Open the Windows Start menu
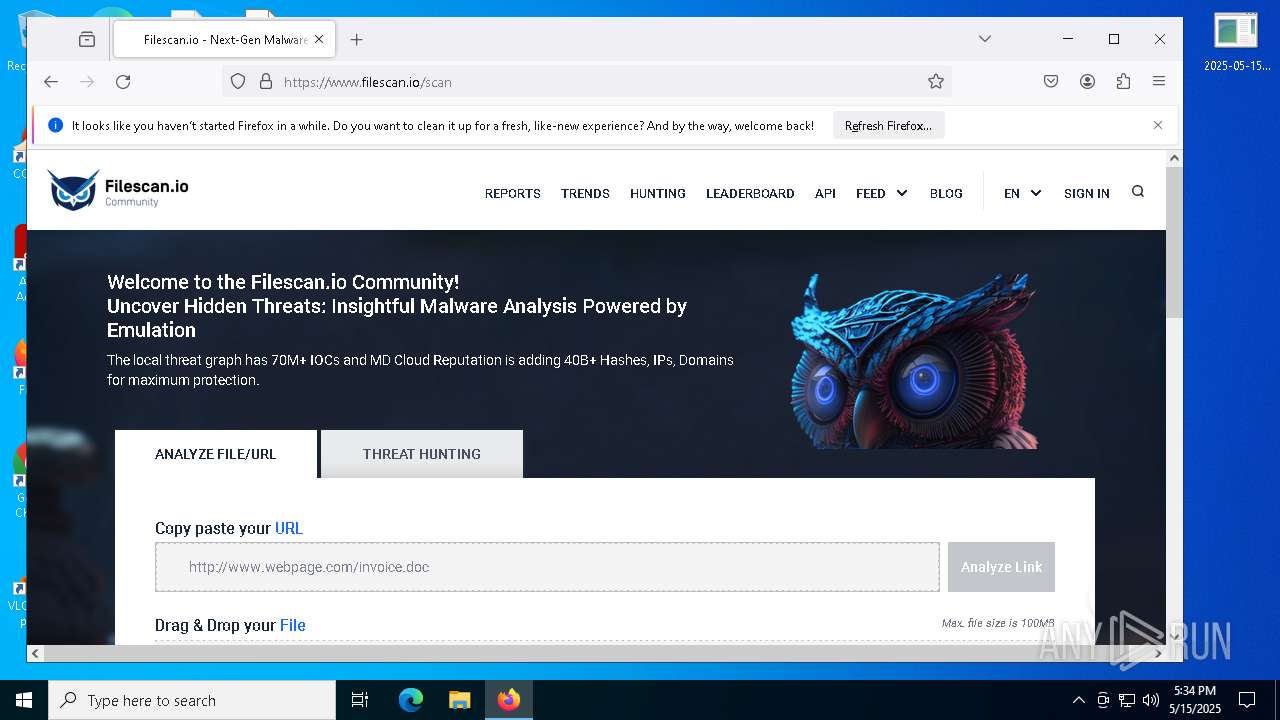This screenshot has height=720, width=1280. (x=24, y=700)
